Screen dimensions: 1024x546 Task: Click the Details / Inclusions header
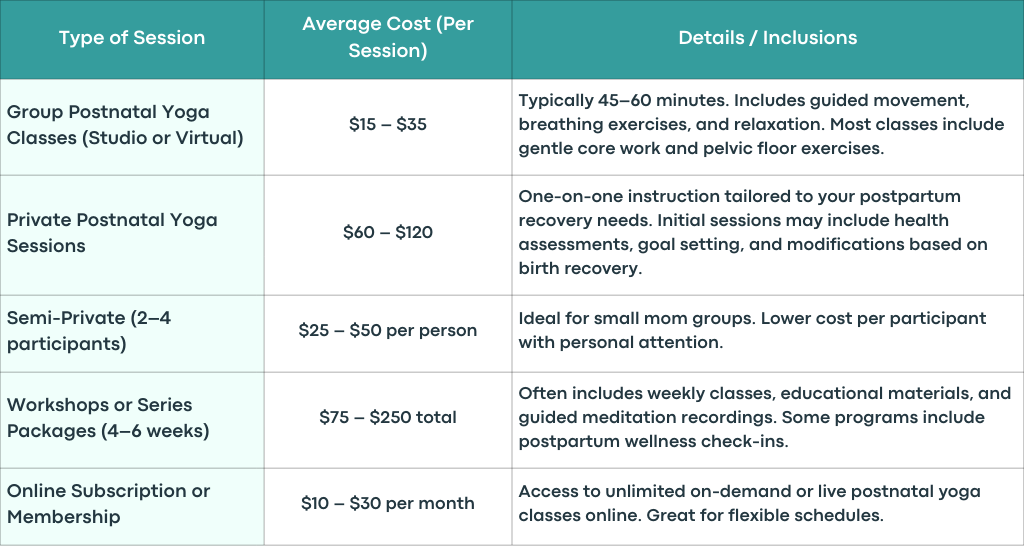tap(767, 38)
